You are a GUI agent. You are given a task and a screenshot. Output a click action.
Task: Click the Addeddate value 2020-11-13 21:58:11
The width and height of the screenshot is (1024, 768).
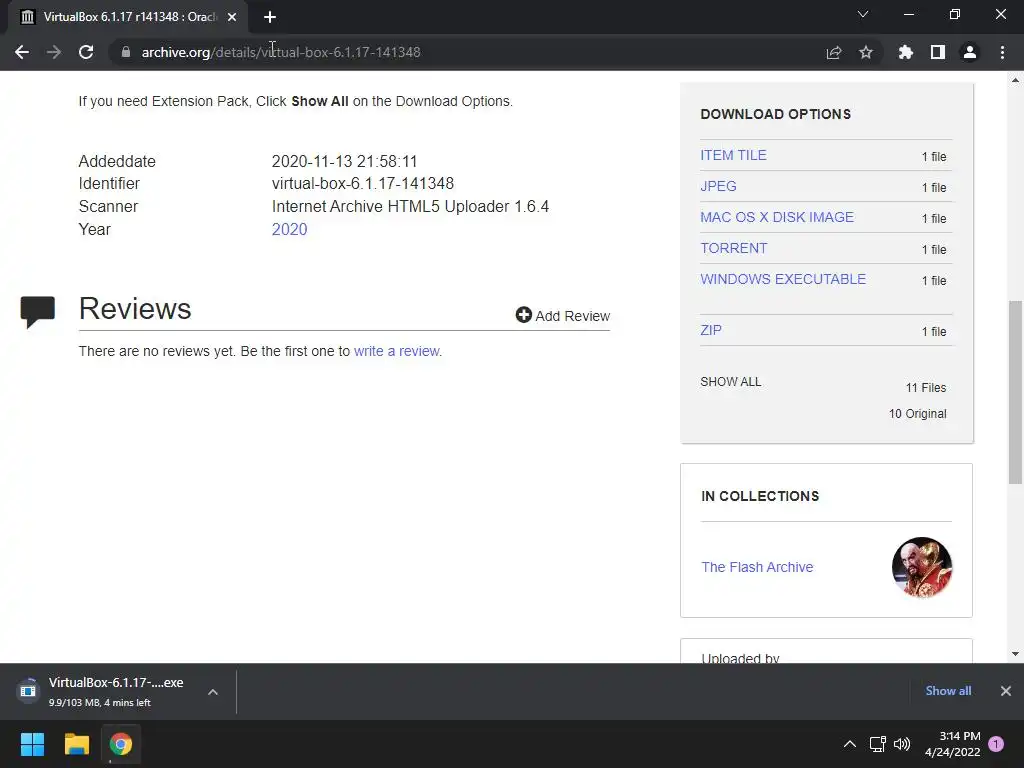coord(344,161)
